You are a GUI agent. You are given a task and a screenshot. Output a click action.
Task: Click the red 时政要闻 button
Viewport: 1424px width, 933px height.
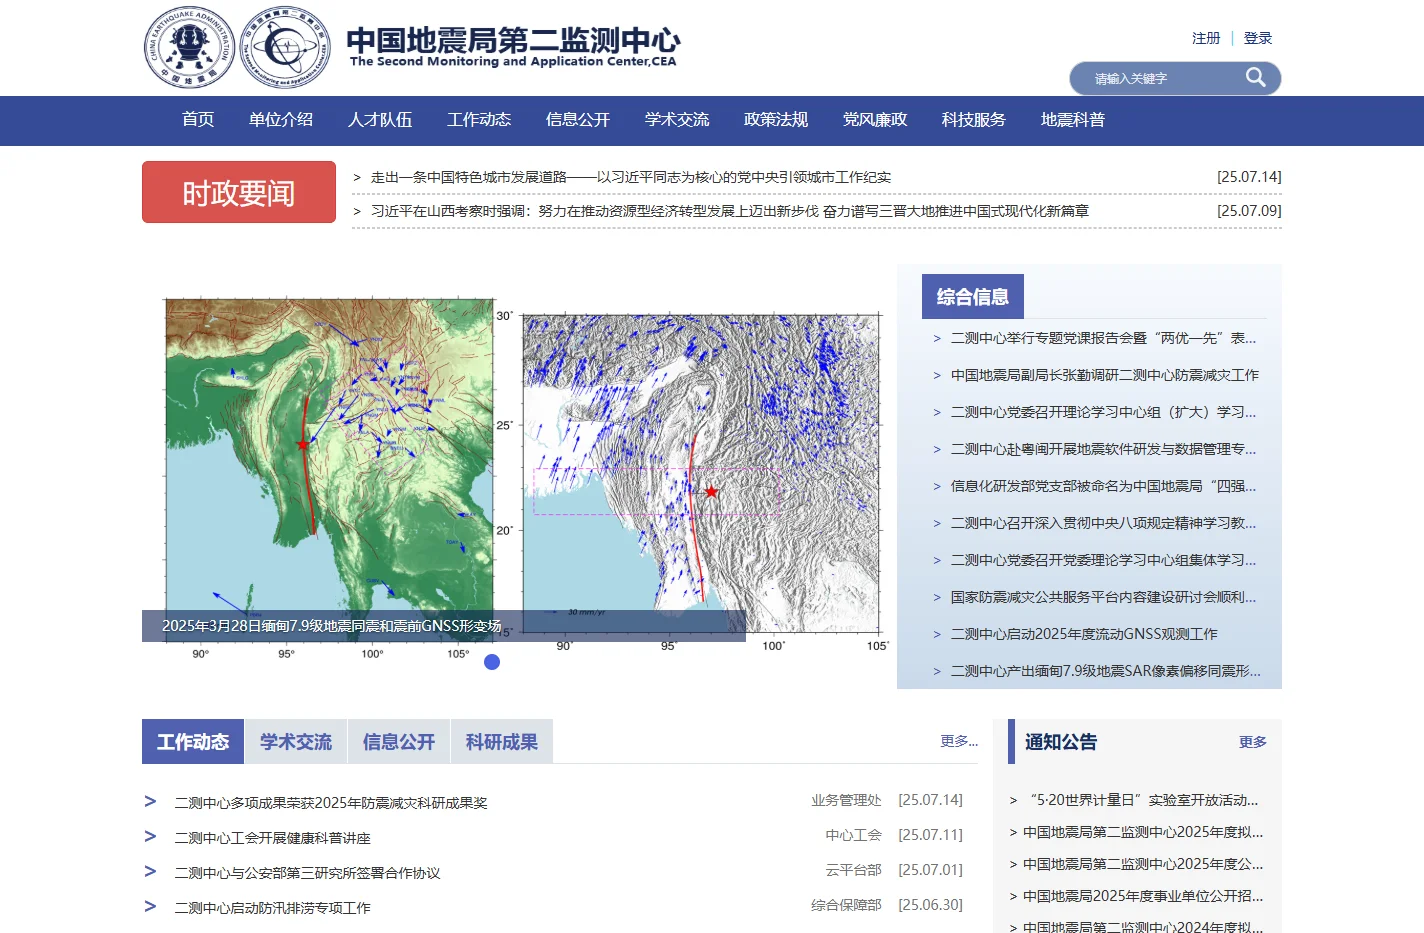239,192
